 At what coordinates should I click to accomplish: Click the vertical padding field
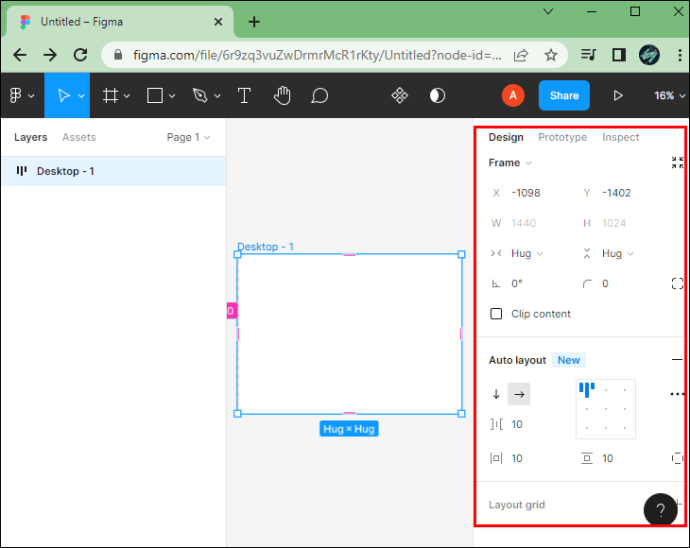point(608,458)
